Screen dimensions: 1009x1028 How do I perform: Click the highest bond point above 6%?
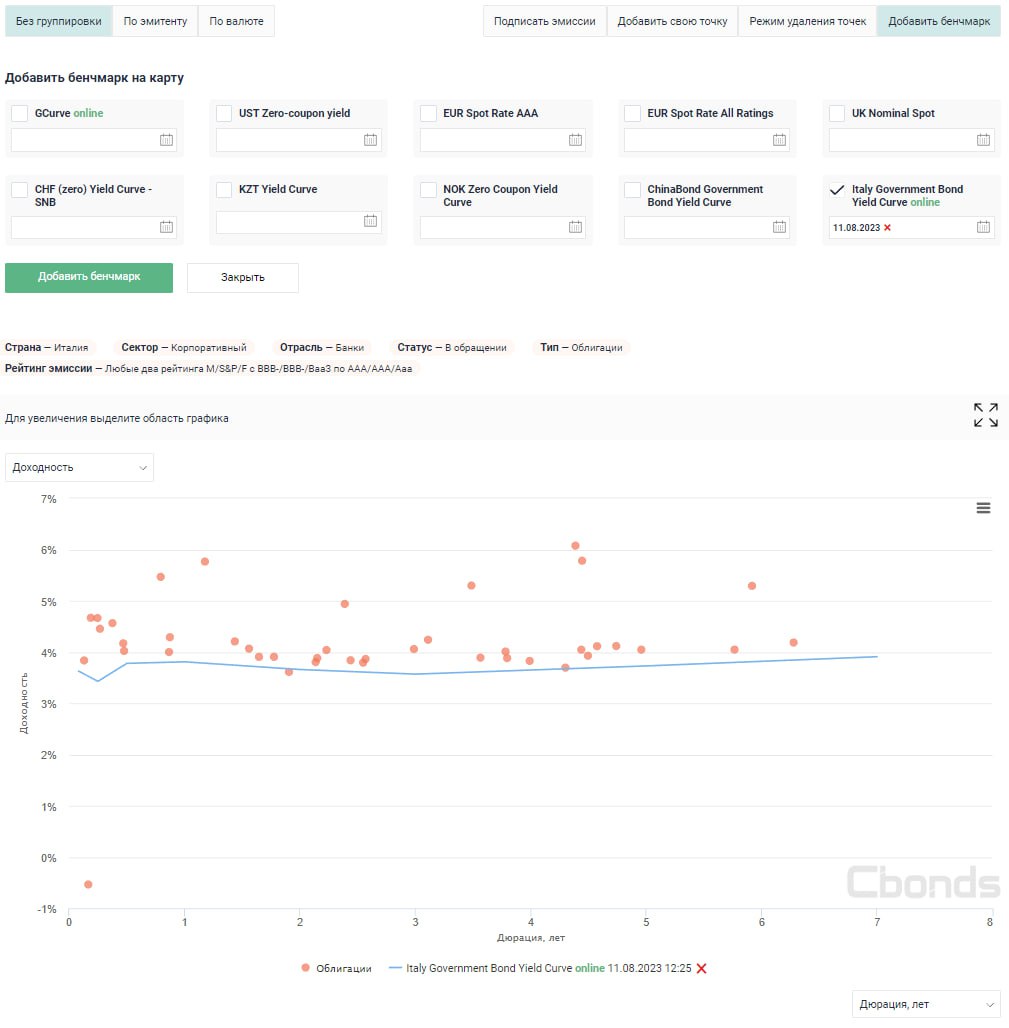point(575,545)
